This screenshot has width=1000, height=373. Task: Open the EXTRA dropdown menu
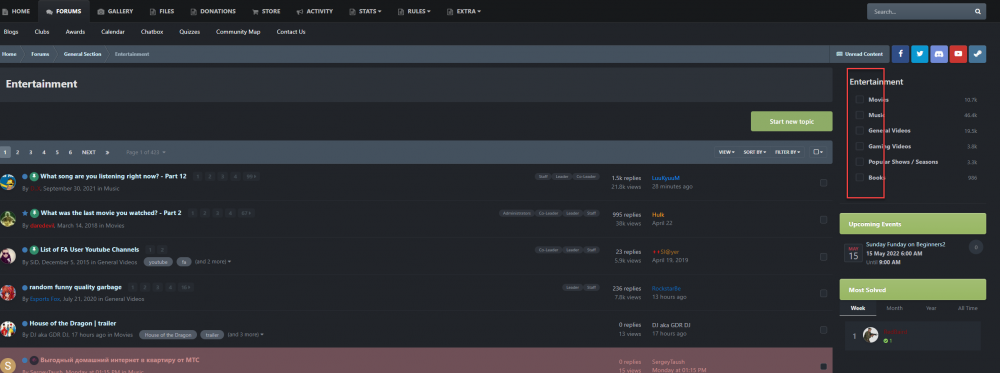pyautogui.click(x=464, y=11)
